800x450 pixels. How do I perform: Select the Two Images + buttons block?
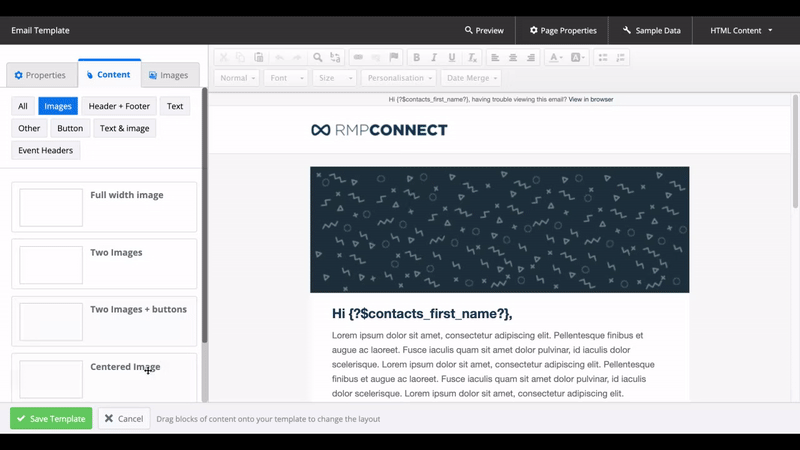coord(104,321)
